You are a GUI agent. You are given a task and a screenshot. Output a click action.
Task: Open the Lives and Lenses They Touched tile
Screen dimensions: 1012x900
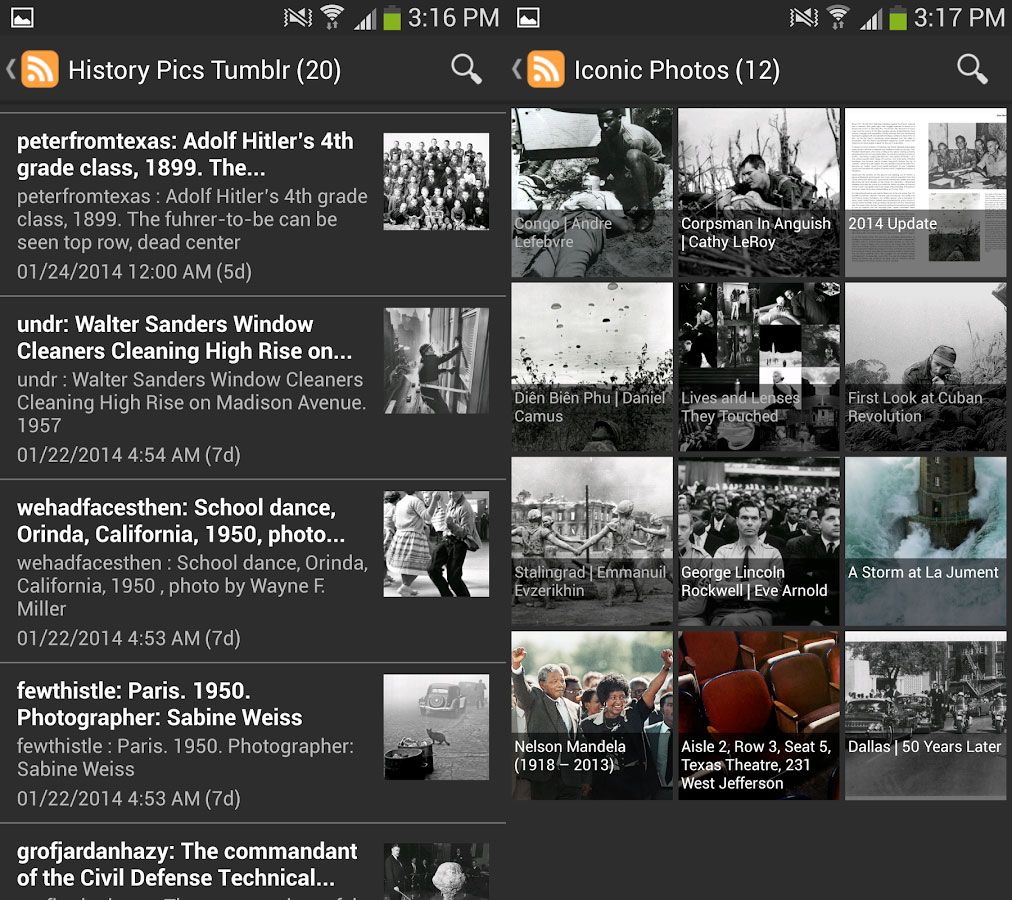coord(759,367)
